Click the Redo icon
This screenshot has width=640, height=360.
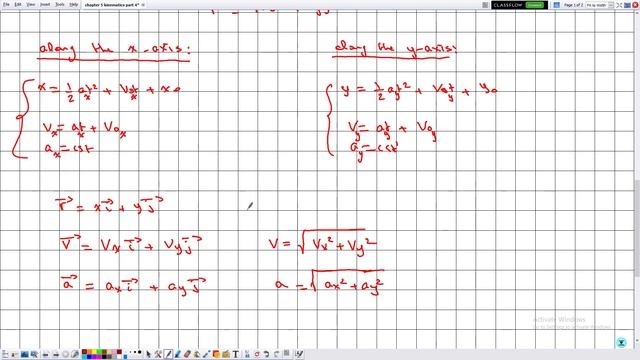pyautogui.click(x=276, y=354)
